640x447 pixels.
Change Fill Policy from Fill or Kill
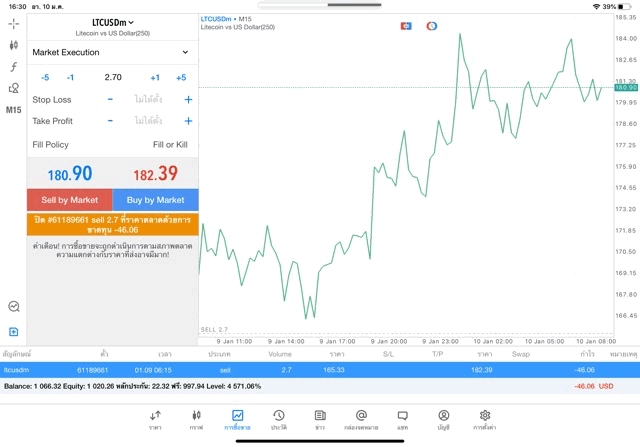click(170, 145)
